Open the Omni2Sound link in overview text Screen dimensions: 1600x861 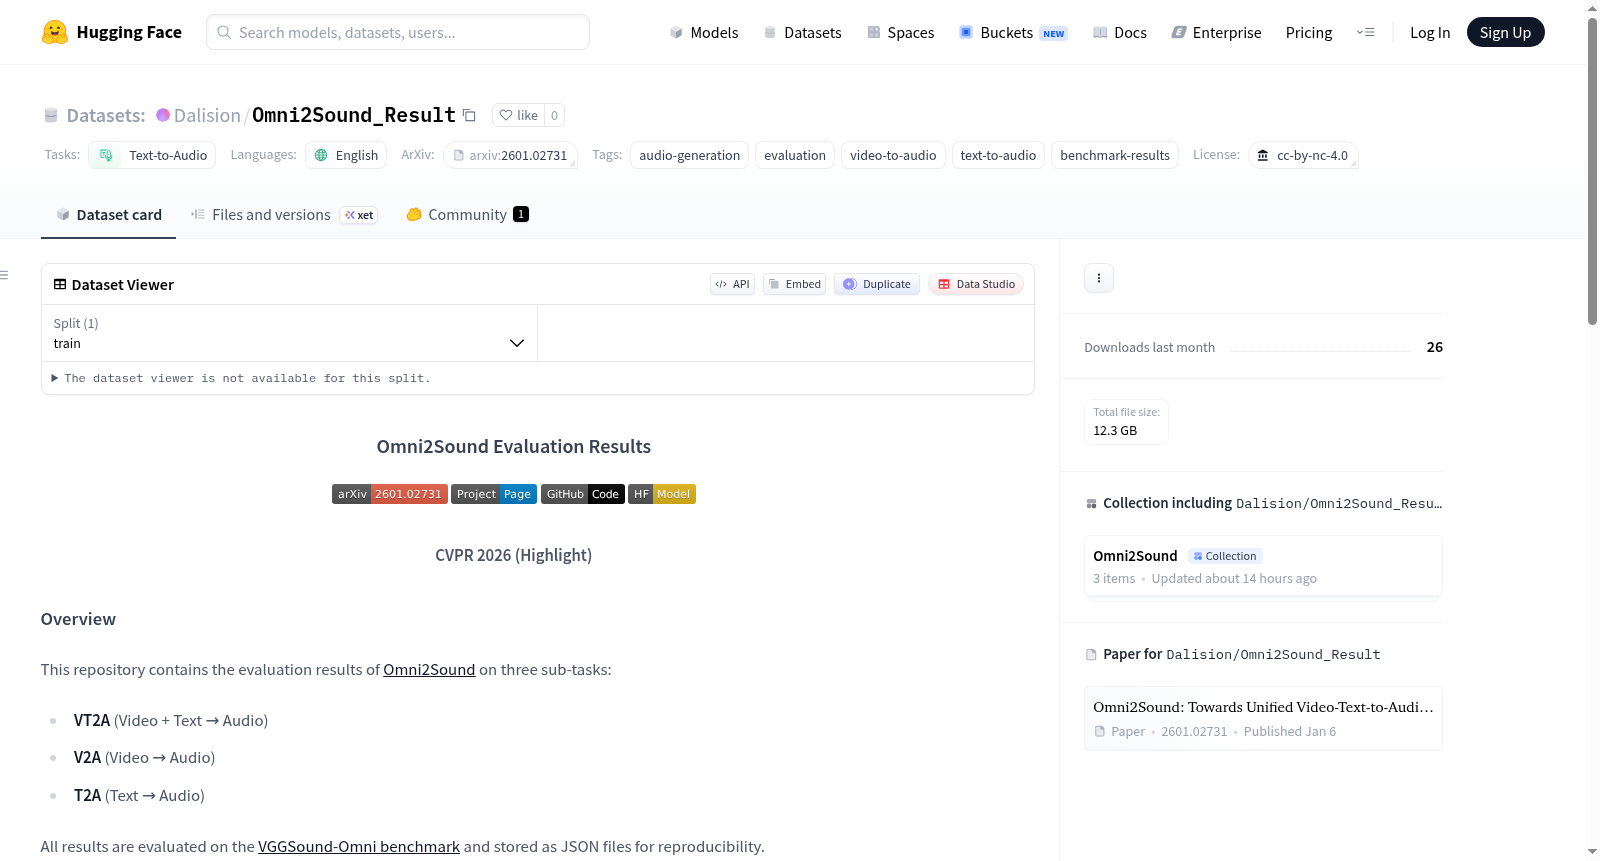pos(429,670)
